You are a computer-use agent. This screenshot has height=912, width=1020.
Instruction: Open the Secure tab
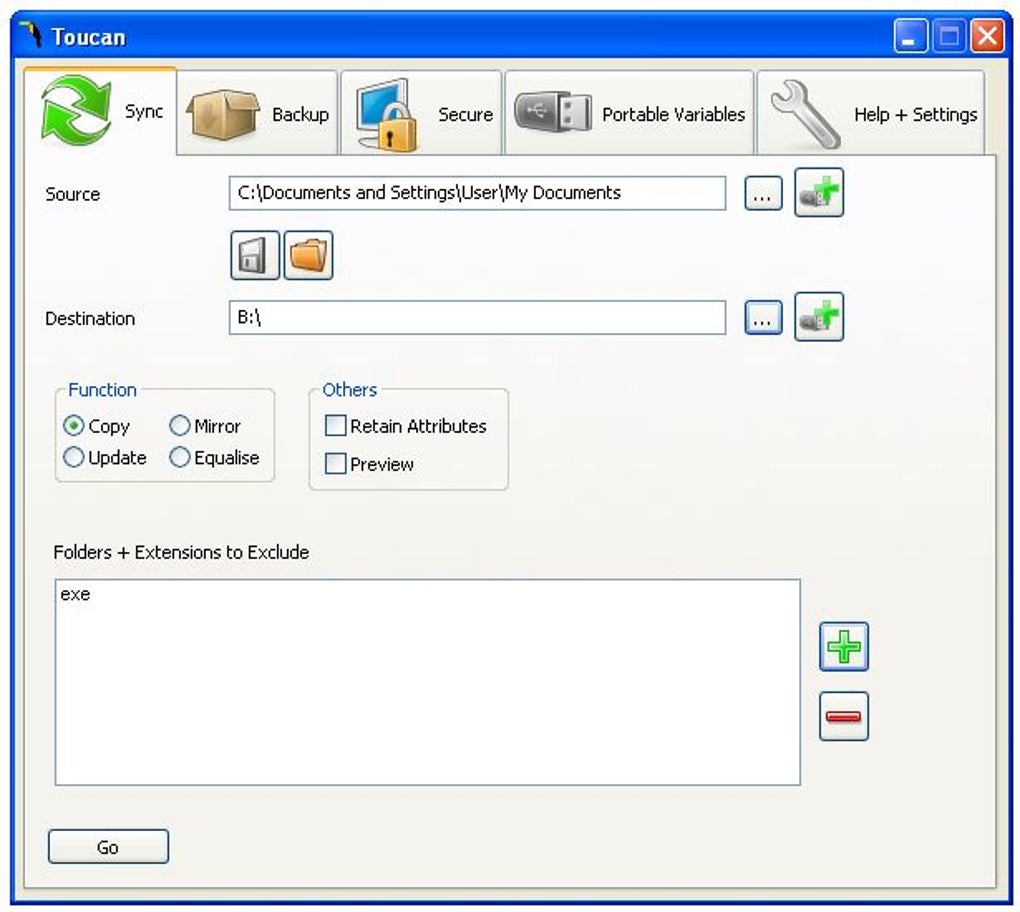[x=422, y=113]
